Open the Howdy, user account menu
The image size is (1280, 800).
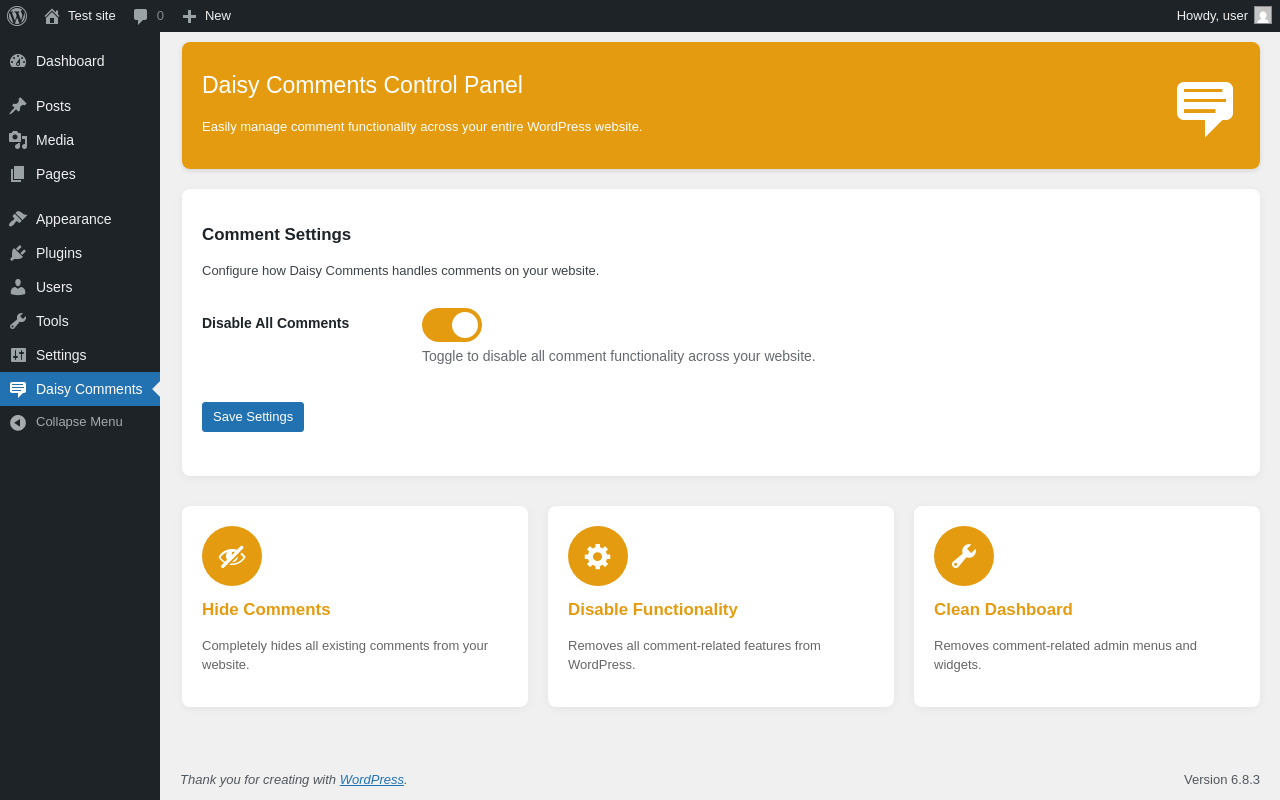(x=1212, y=16)
